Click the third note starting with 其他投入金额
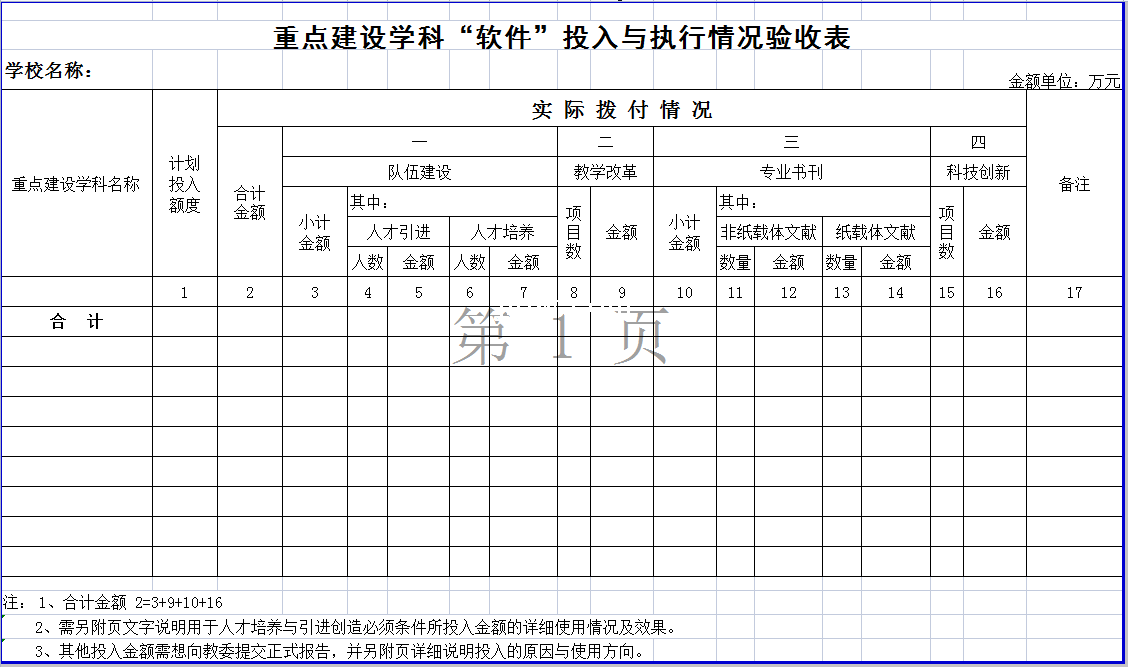1128x667 pixels. click(338, 652)
